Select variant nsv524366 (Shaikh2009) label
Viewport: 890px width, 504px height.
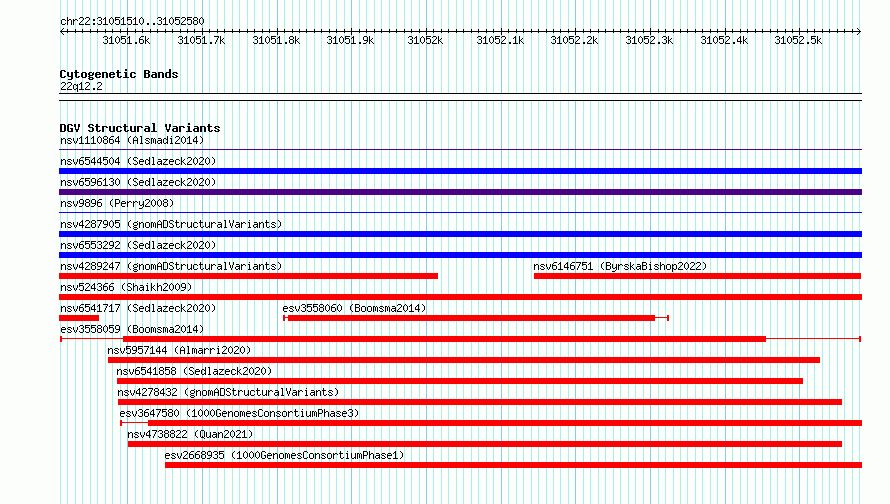pyautogui.click(x=126, y=287)
